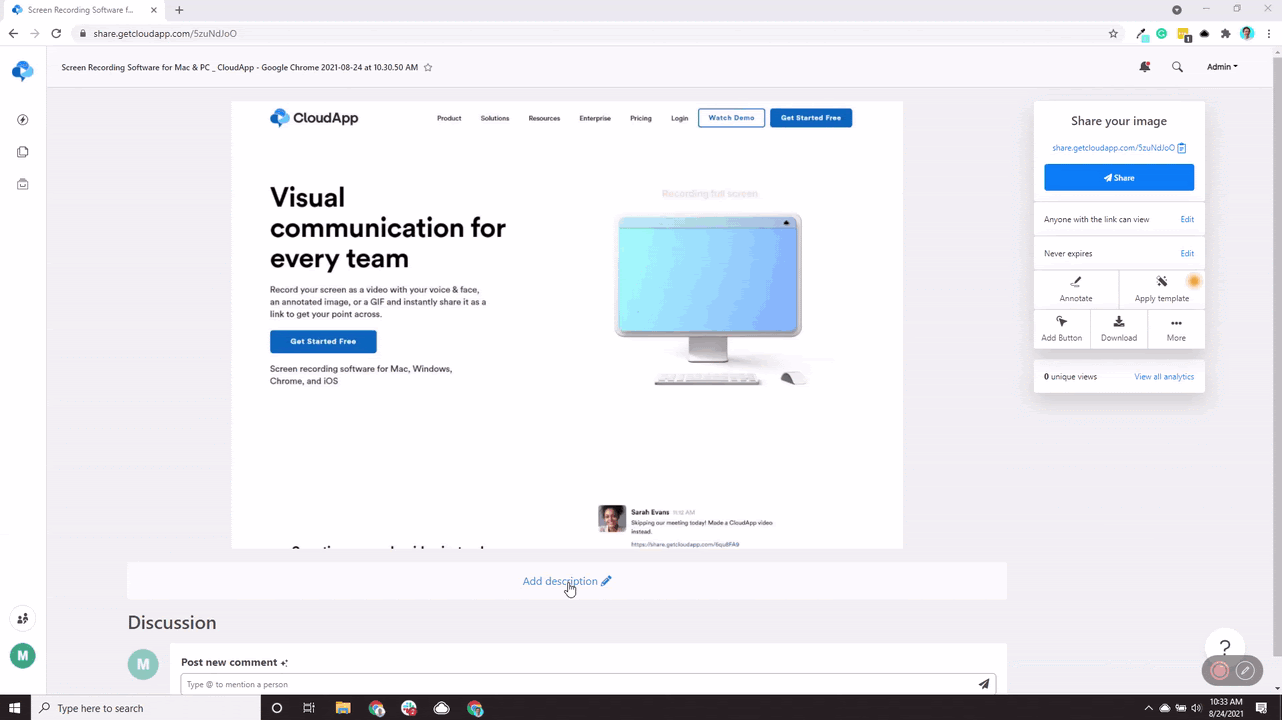The height and width of the screenshot is (720, 1282).
Task: Open the Chrome tab search dropdown
Action: 1177,10
